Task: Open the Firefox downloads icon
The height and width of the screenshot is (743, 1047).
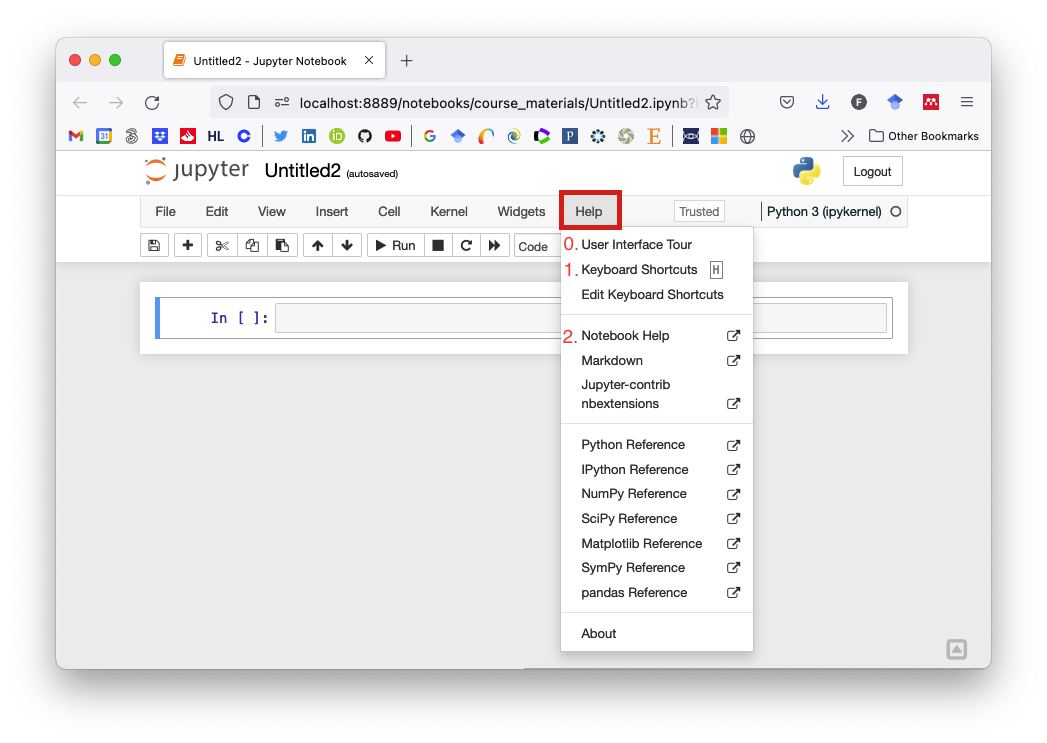Action: coord(823,102)
